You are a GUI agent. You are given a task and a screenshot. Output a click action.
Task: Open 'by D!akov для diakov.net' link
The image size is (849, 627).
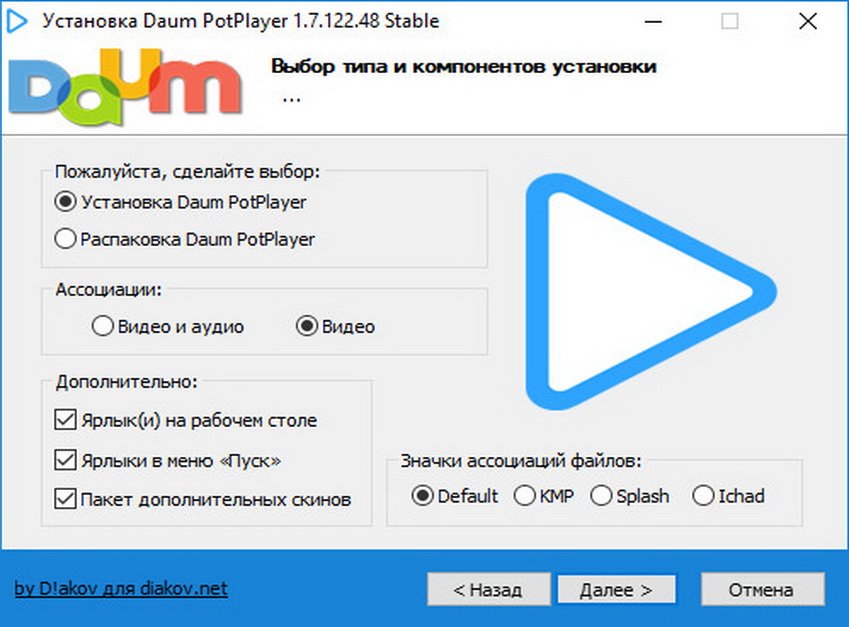pyautogui.click(x=121, y=588)
